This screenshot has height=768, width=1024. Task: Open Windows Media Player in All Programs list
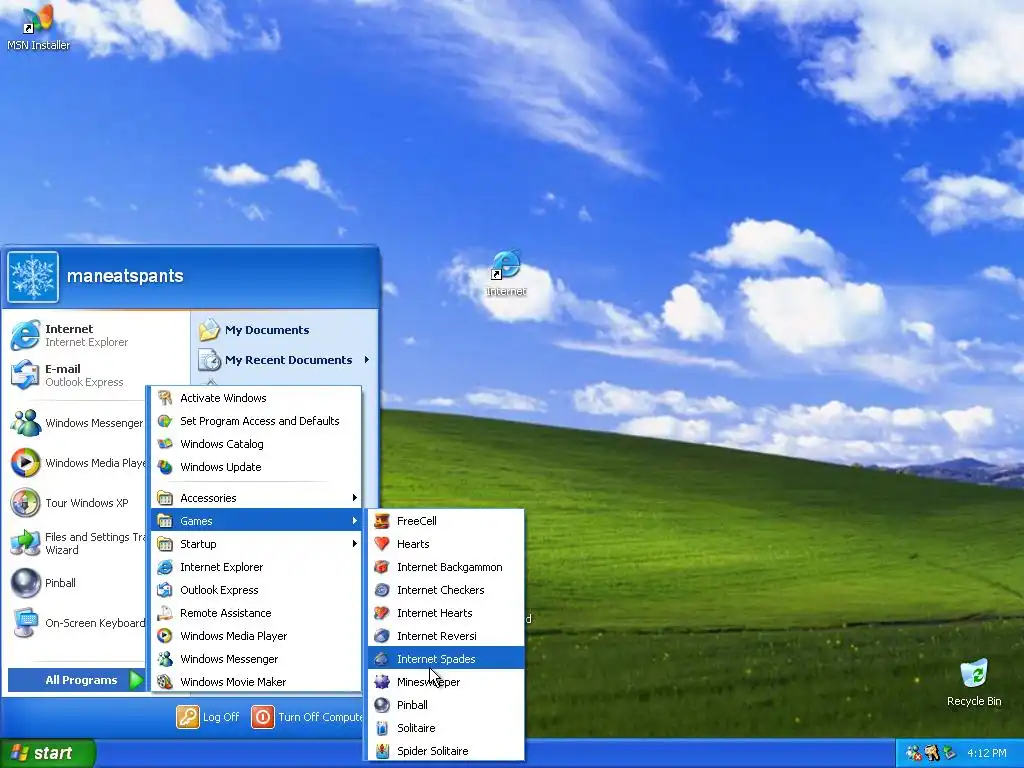pos(256,635)
